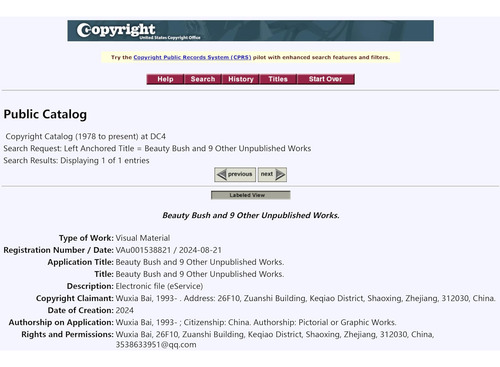
Task: Click the Copyright Claimant address text
Action: coord(305,298)
